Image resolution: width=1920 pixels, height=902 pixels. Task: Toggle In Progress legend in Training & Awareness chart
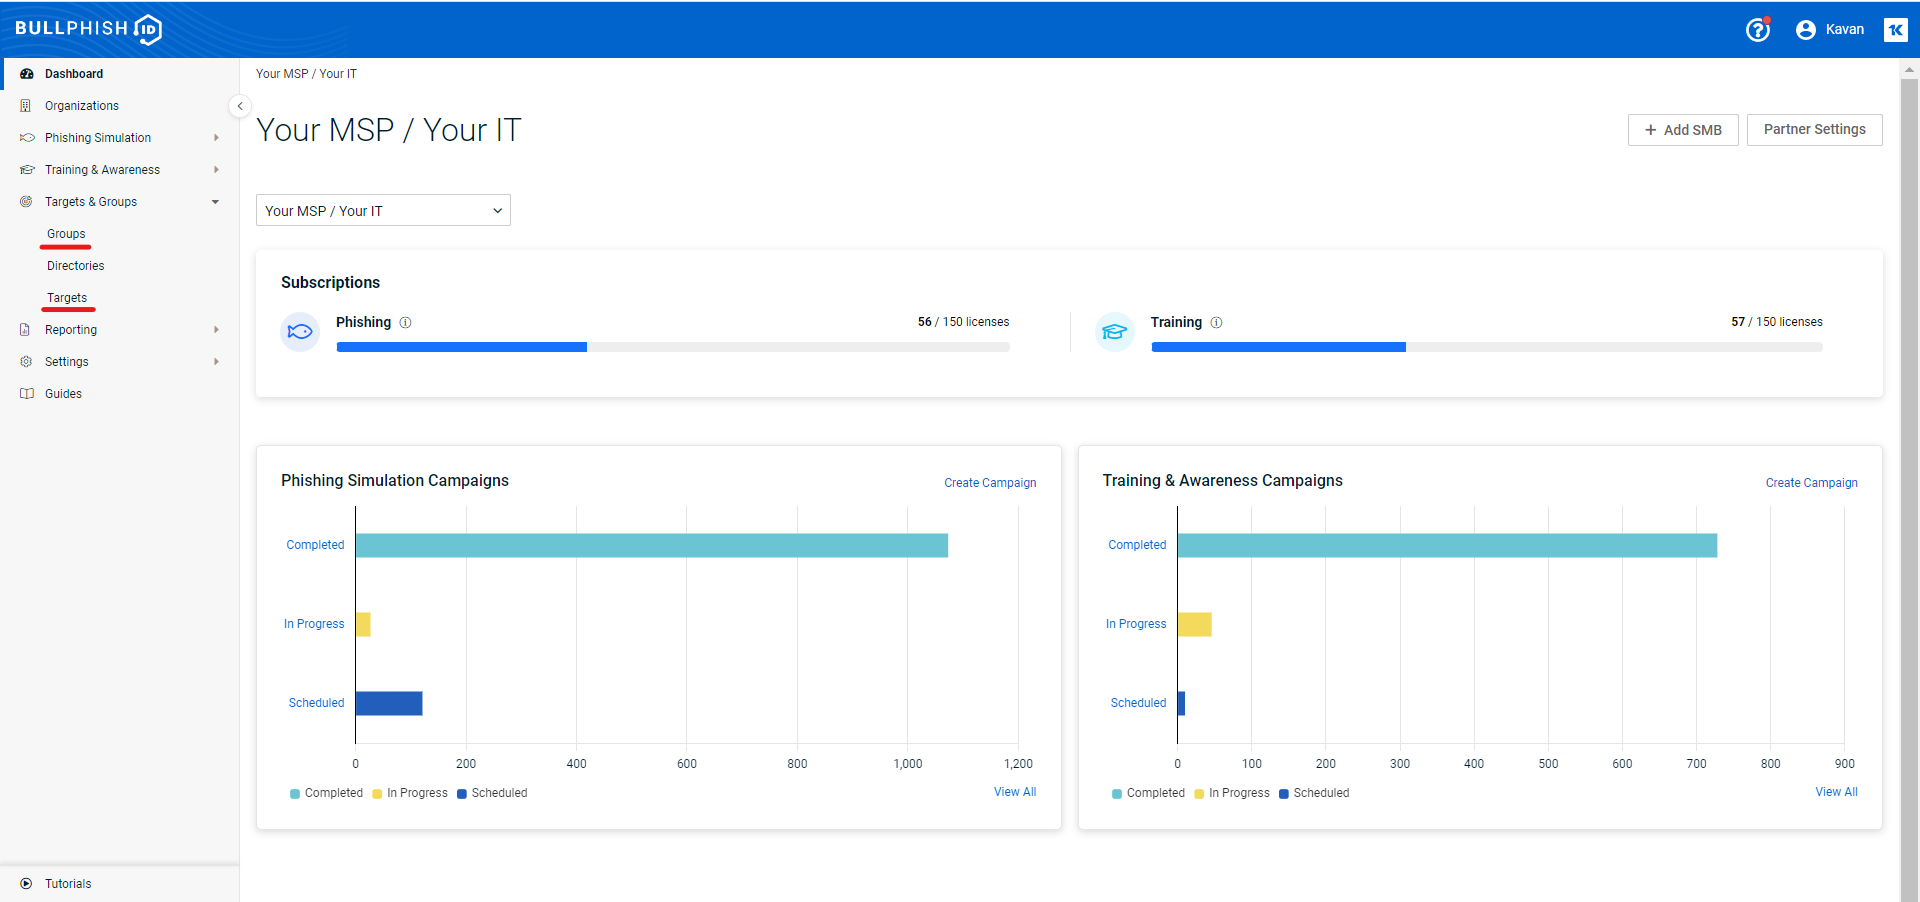(x=1232, y=793)
